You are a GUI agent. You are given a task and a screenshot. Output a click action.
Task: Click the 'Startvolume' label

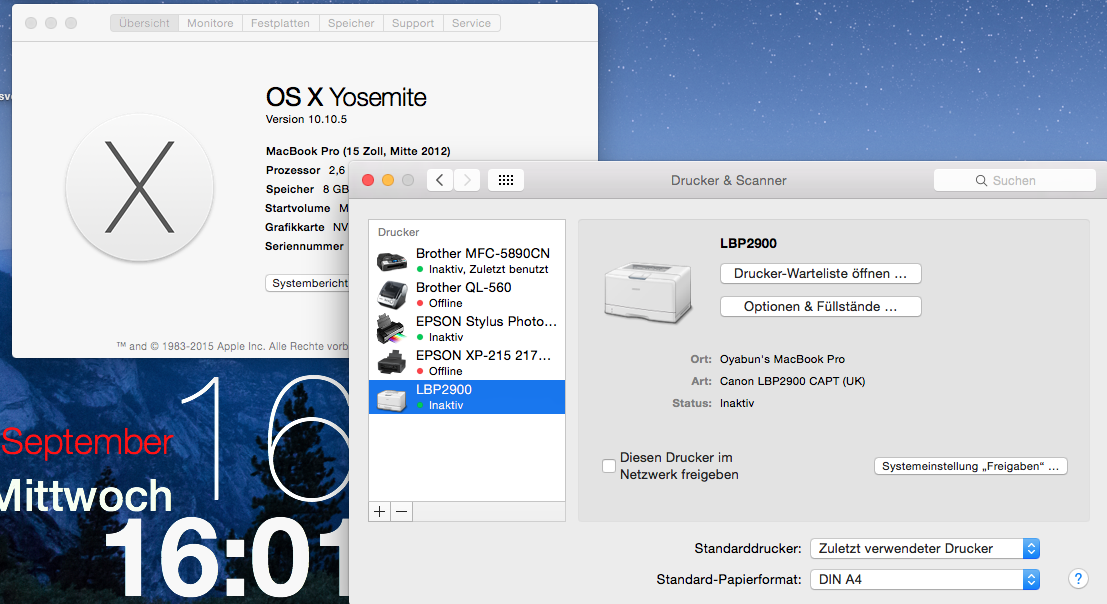[x=297, y=208]
